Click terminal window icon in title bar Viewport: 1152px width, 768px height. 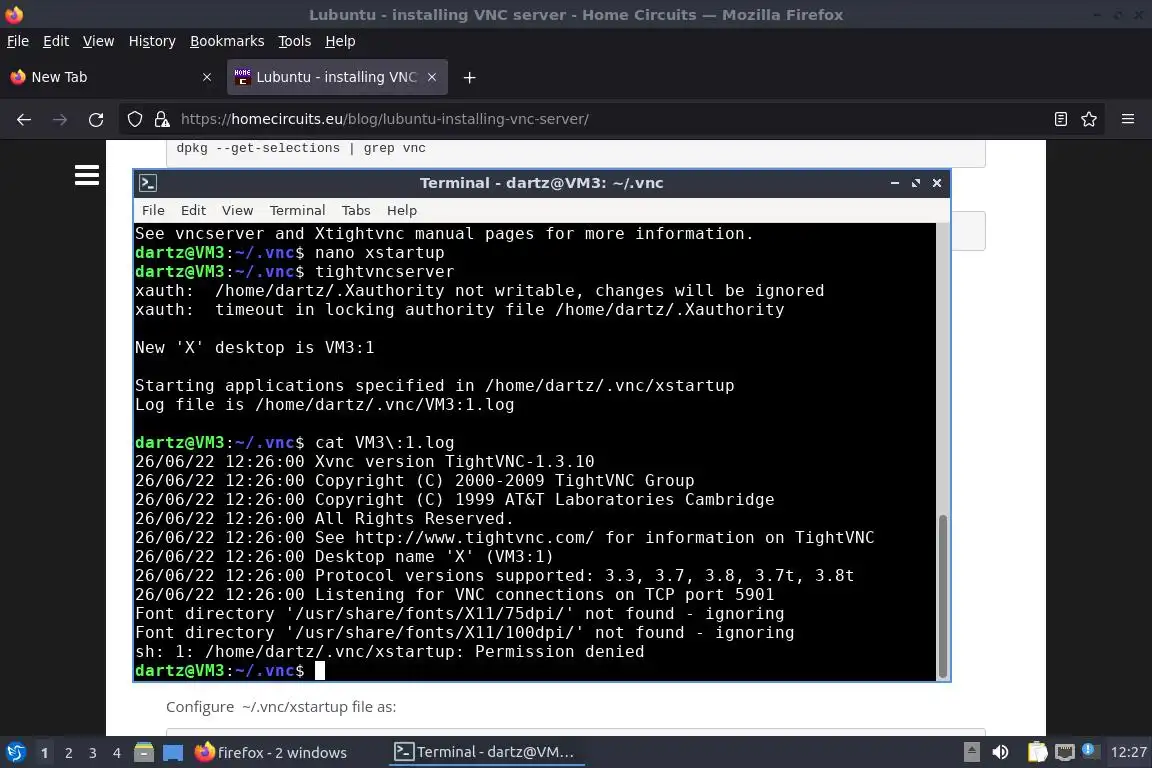coord(148,183)
